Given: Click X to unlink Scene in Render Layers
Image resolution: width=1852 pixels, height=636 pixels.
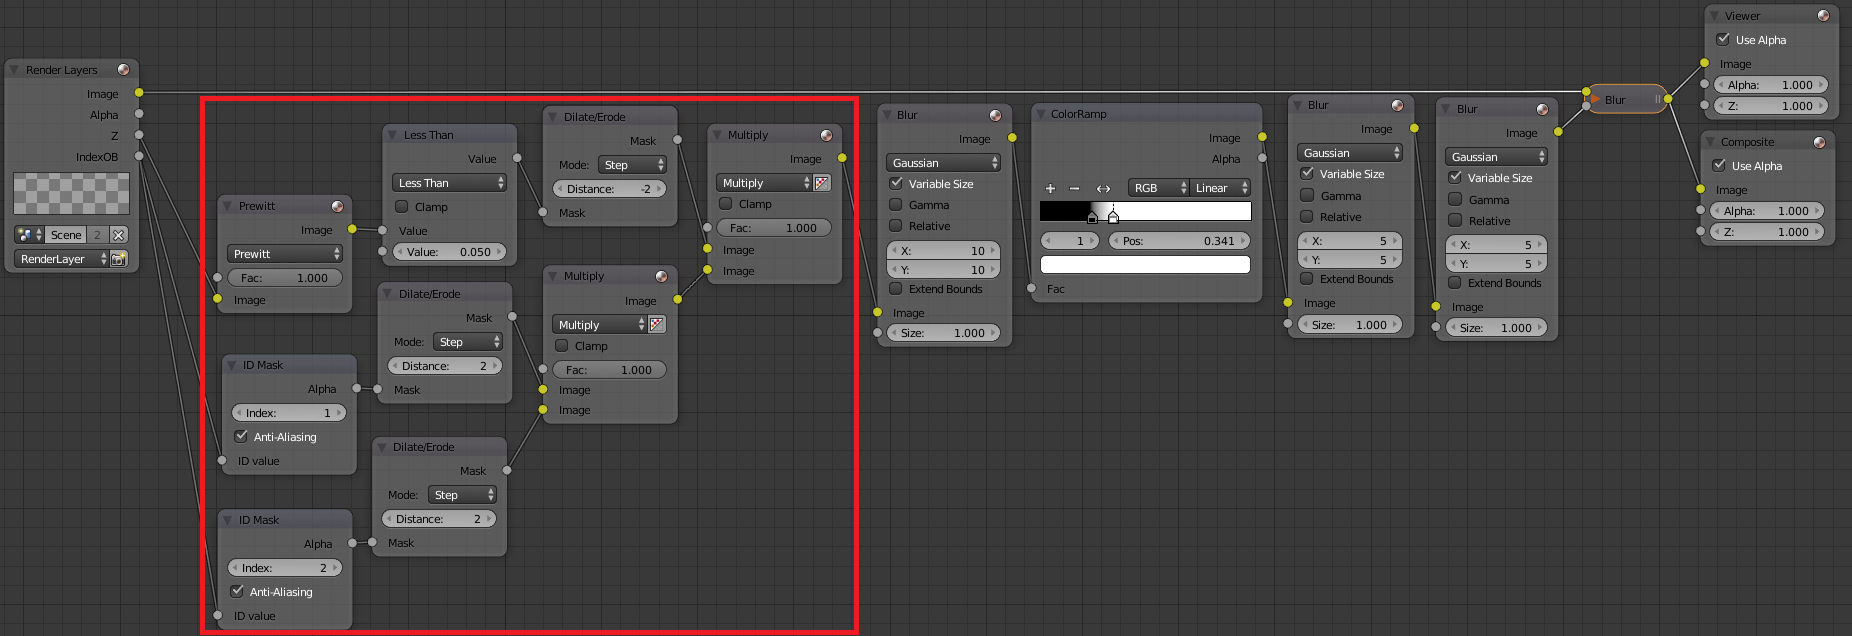Looking at the screenshot, I should point(119,235).
